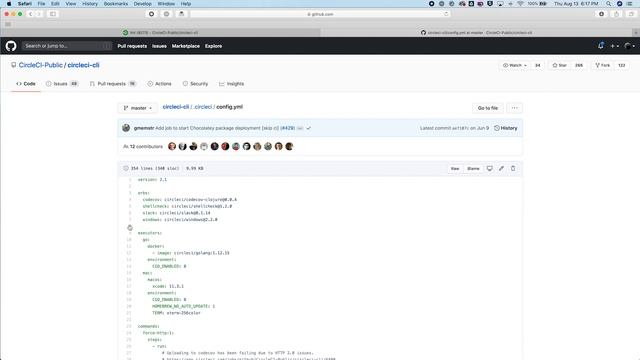Open the master branch dropdown
The image size is (640, 360).
(x=138, y=108)
